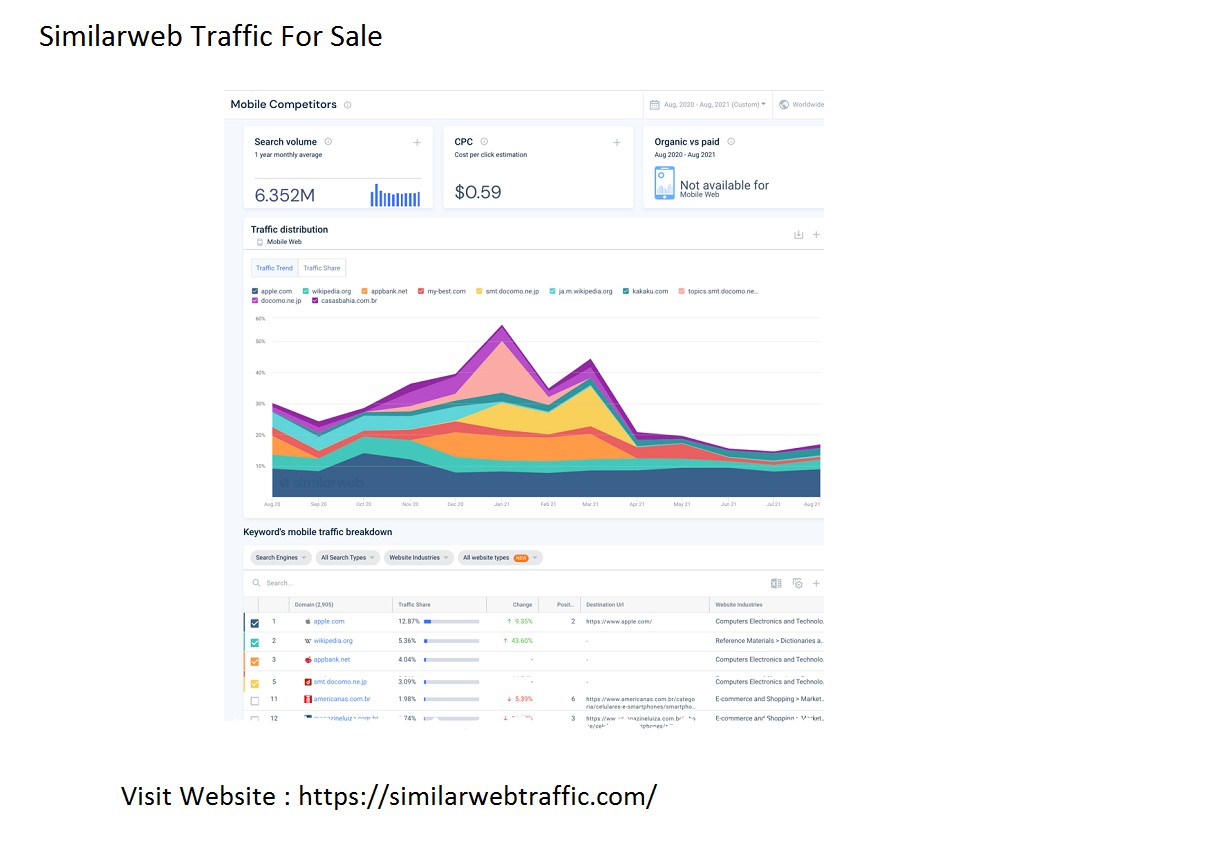Open the date range dropdown
1232x864 pixels.
coord(708,105)
